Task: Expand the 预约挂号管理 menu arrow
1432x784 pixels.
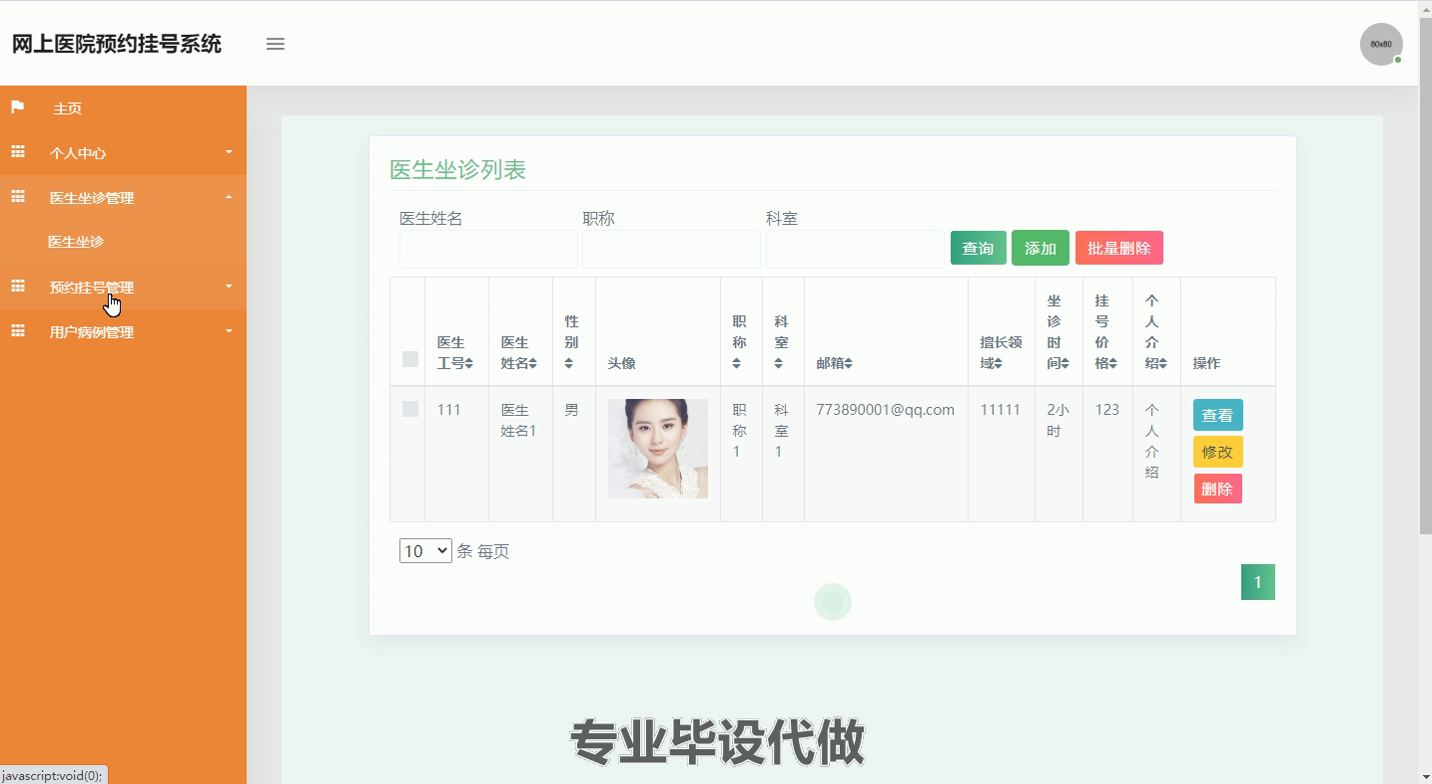Action: coord(229,286)
